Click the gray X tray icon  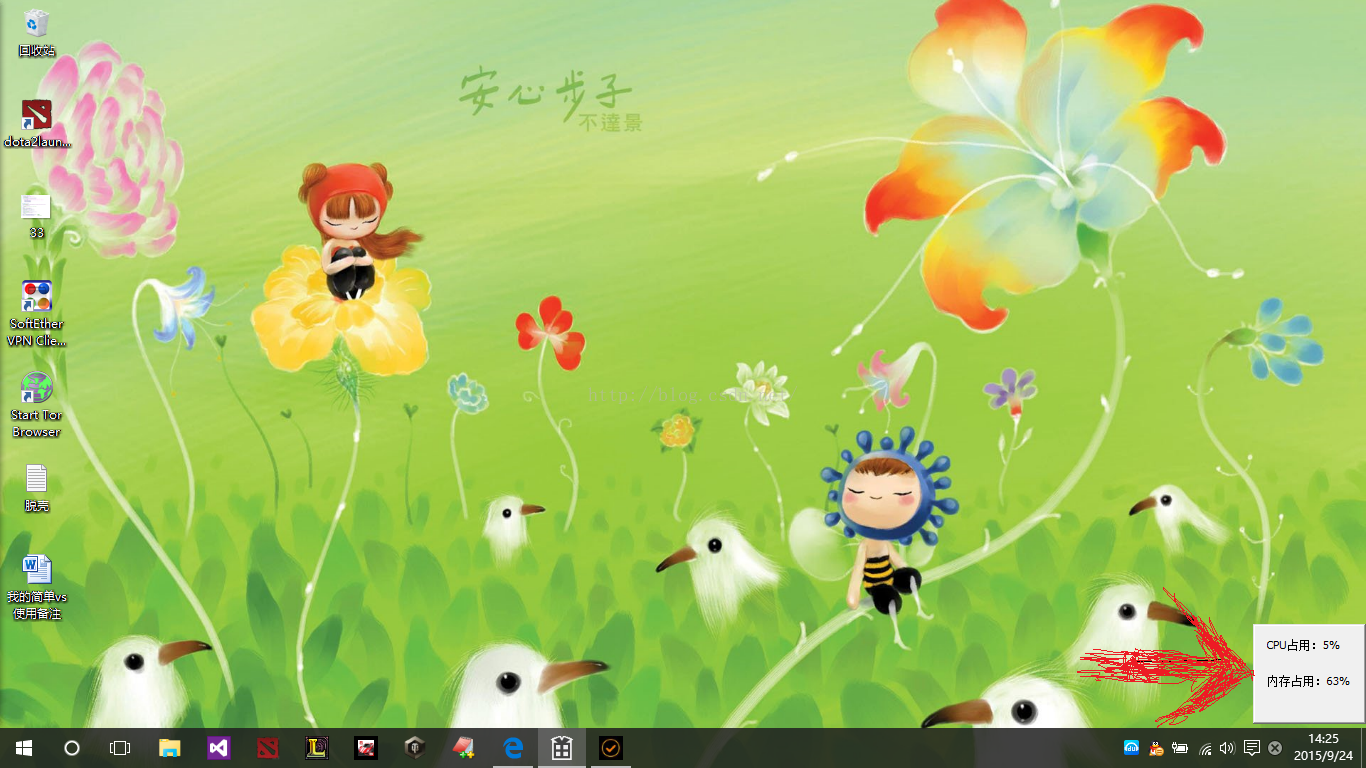(x=1275, y=748)
